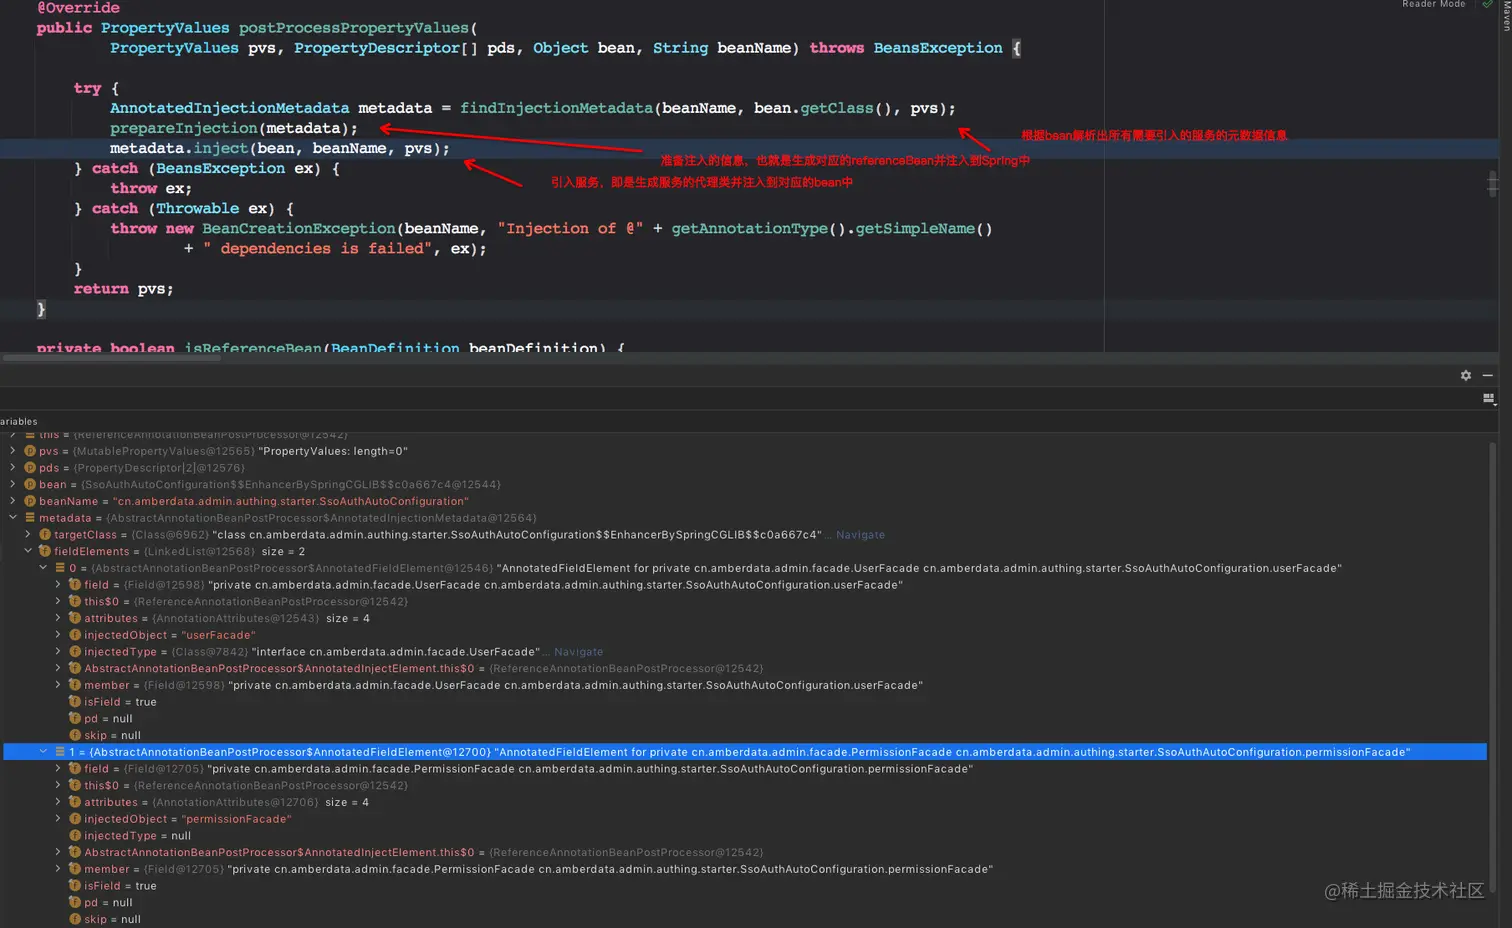Expand the injectedObject "userFacade" node
The width and height of the screenshot is (1512, 928).
point(58,635)
